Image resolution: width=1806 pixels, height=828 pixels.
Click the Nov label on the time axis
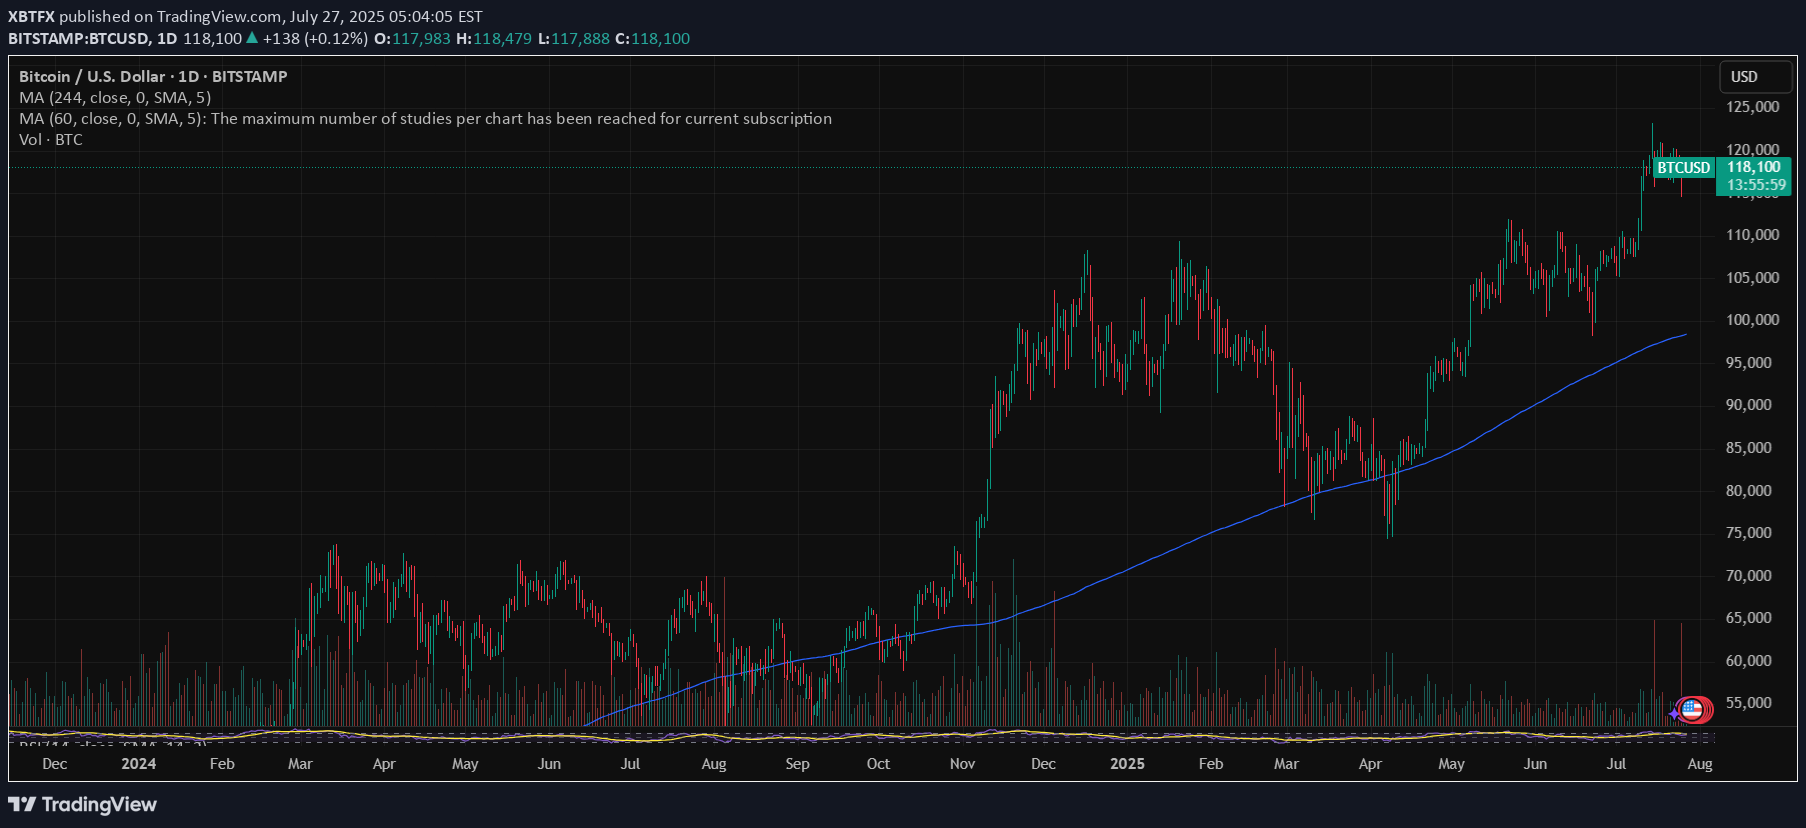(x=962, y=764)
